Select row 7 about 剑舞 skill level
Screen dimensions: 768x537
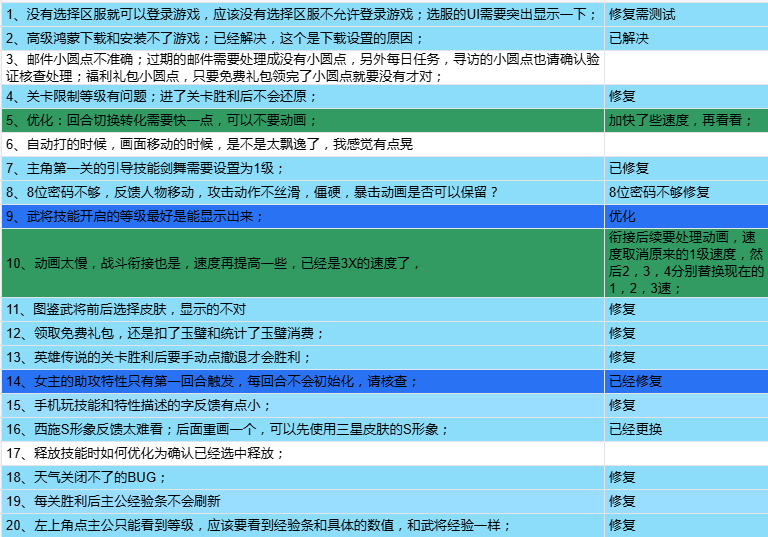[x=303, y=169]
